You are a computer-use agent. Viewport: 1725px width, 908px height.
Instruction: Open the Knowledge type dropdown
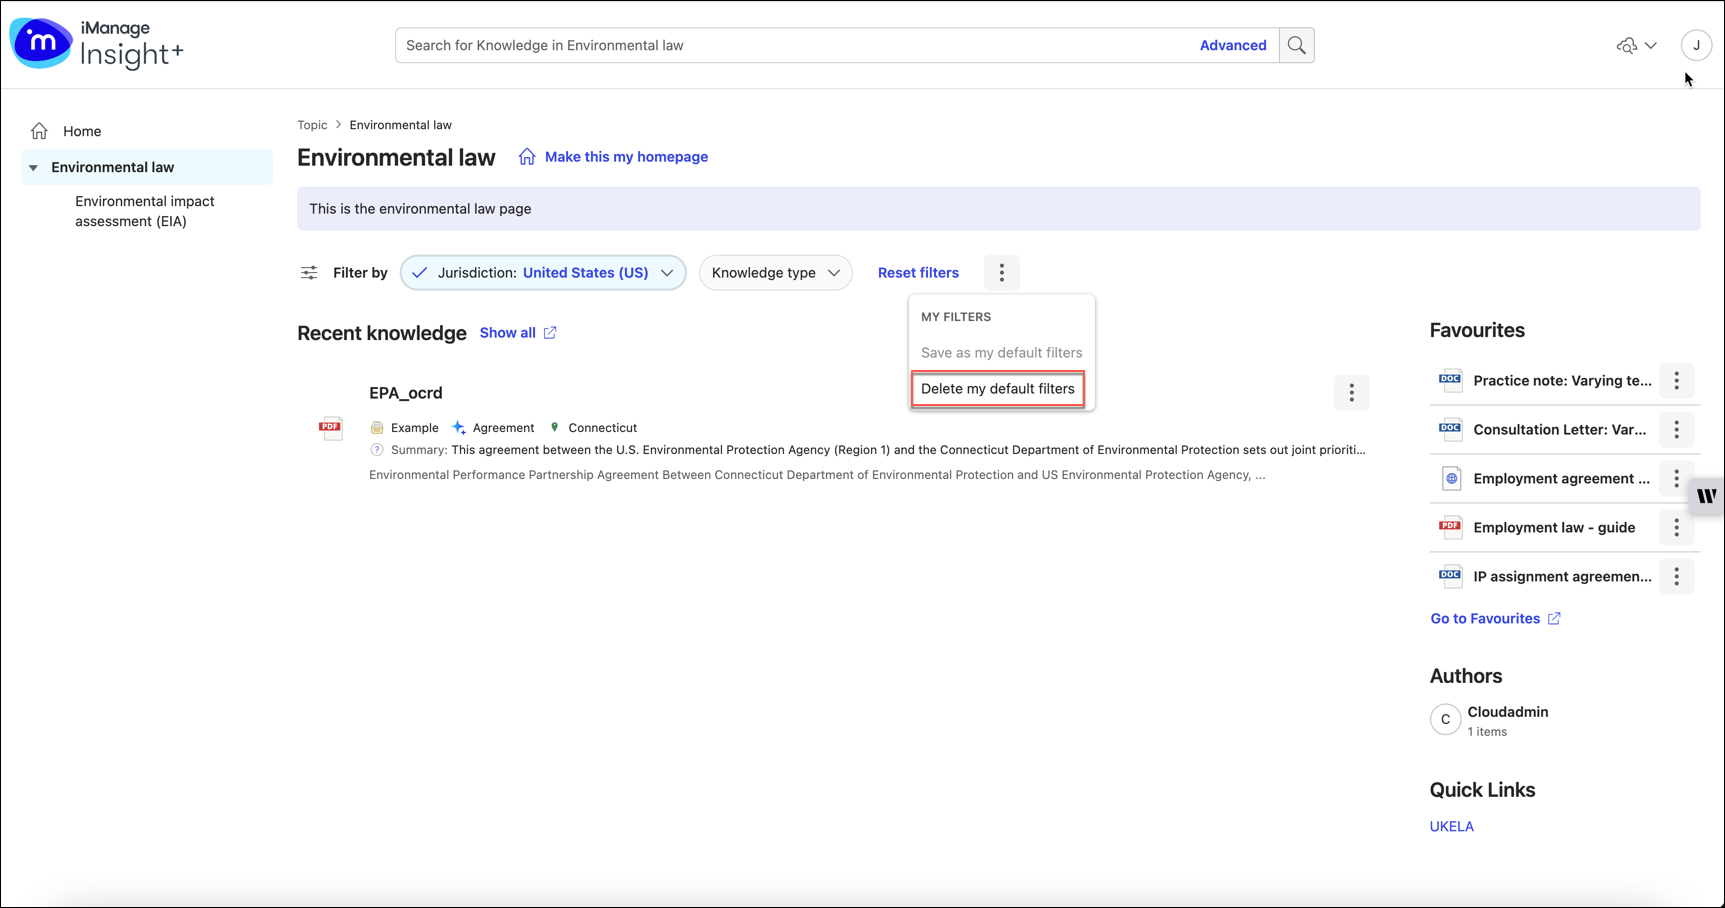[776, 272]
